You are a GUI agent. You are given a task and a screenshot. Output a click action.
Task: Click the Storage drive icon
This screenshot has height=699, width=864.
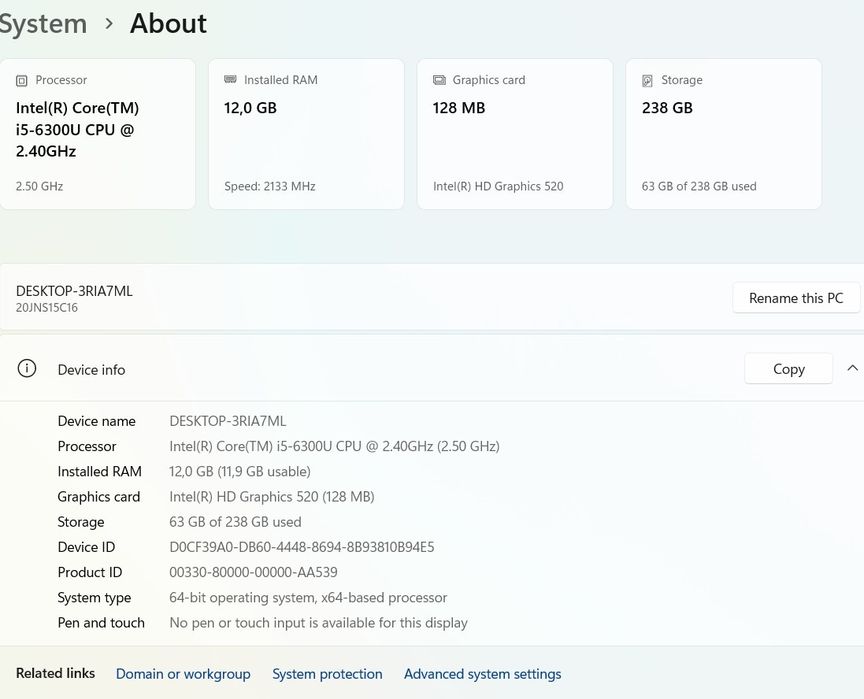point(648,80)
